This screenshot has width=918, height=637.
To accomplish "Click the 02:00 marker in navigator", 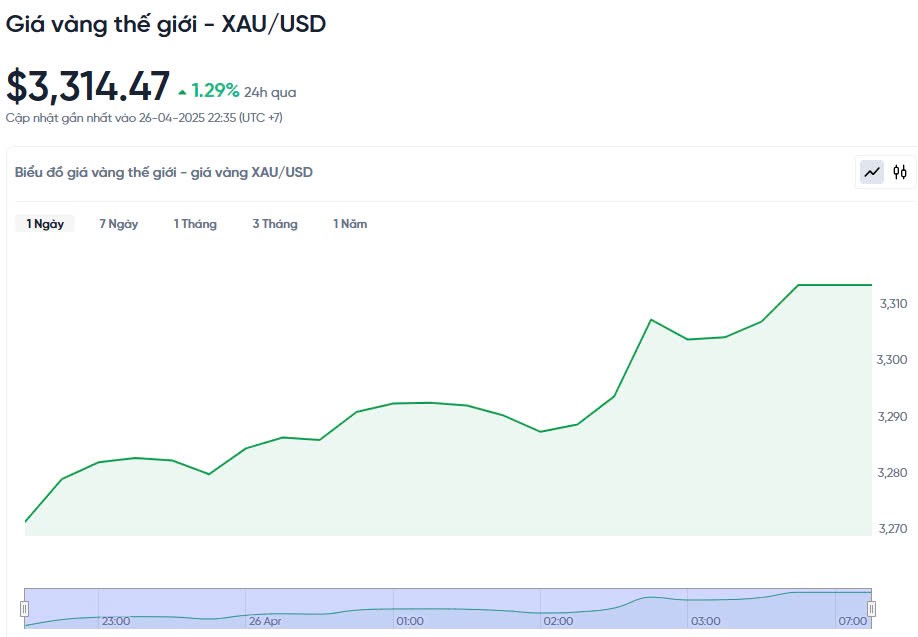I will click(557, 621).
